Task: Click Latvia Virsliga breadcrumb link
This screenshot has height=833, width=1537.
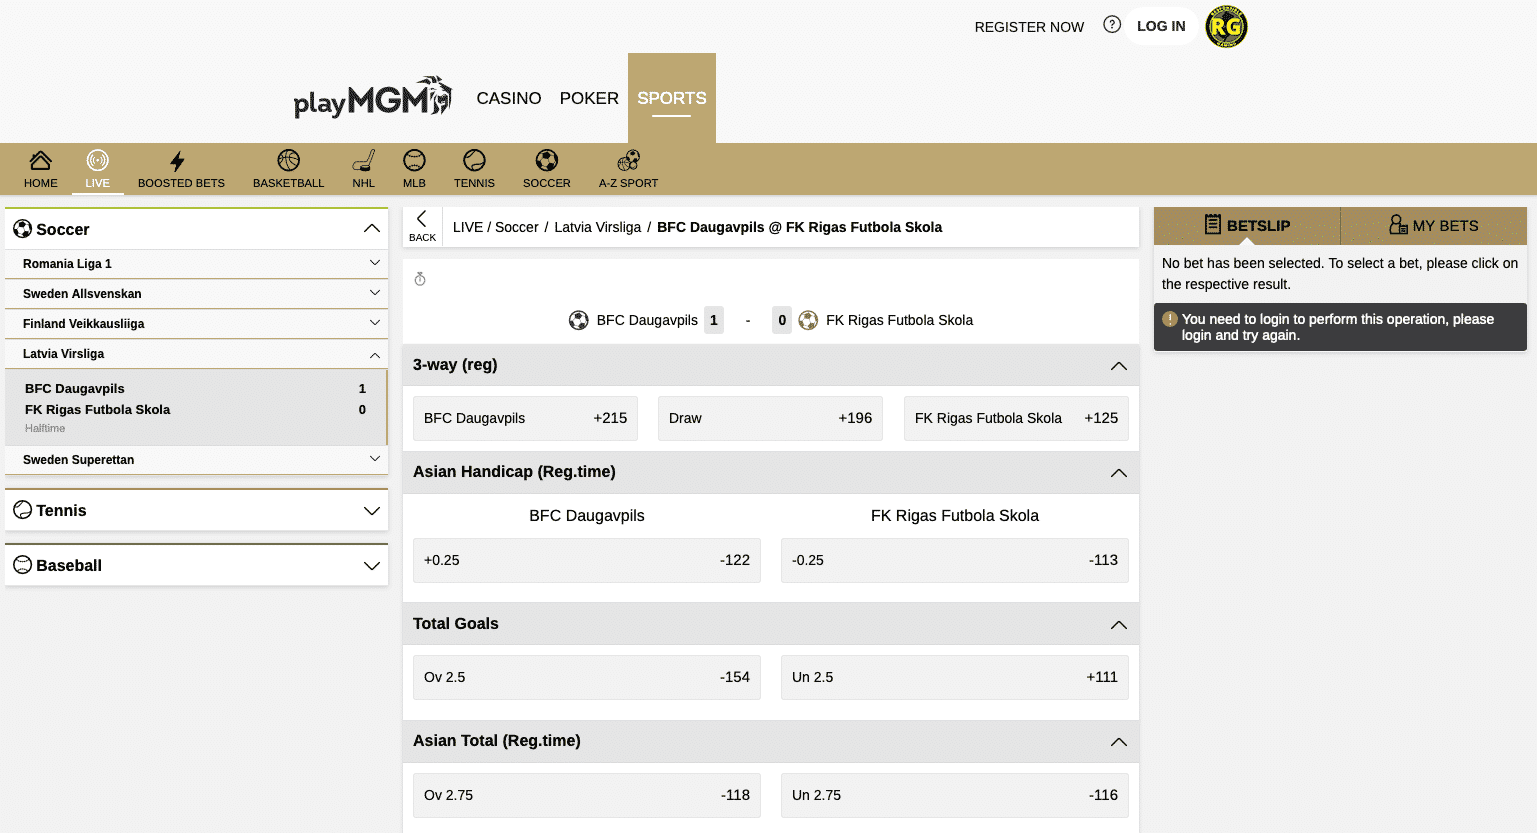Action: [598, 227]
